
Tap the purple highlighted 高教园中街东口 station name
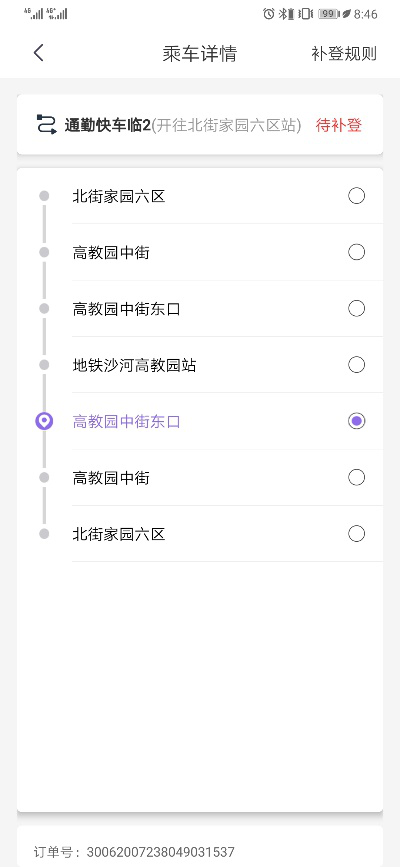127,422
